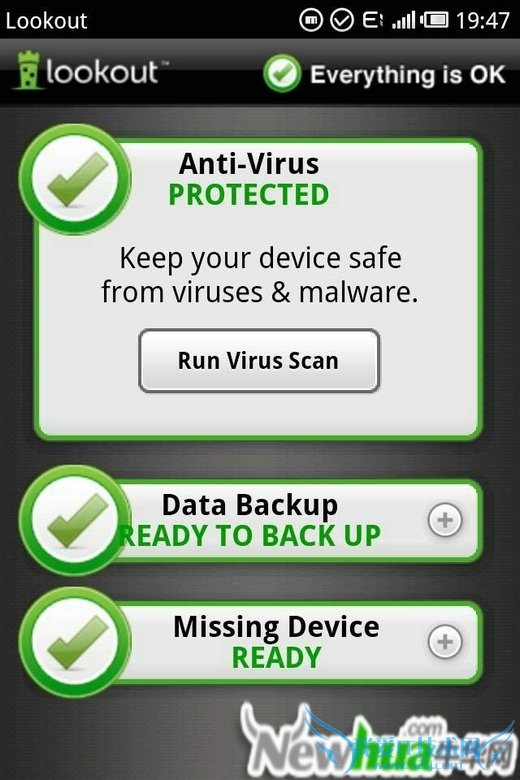Tap the READY TO BACK UP status
This screenshot has height=780, width=520.
coord(250,536)
